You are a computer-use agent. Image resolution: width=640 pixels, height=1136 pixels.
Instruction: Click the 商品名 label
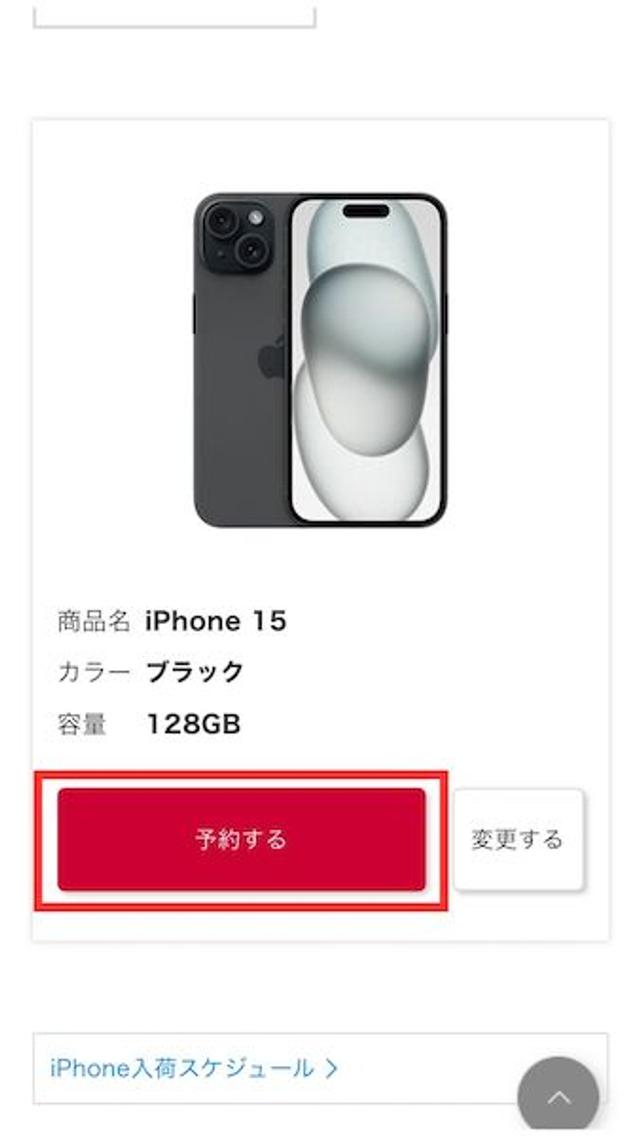[94, 621]
